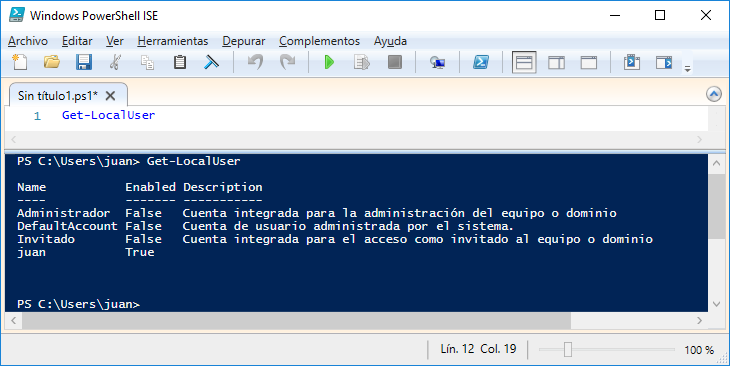Viewport: 730px width, 366px height.
Task: Click the console scrollbar down arrow
Action: pos(716,304)
